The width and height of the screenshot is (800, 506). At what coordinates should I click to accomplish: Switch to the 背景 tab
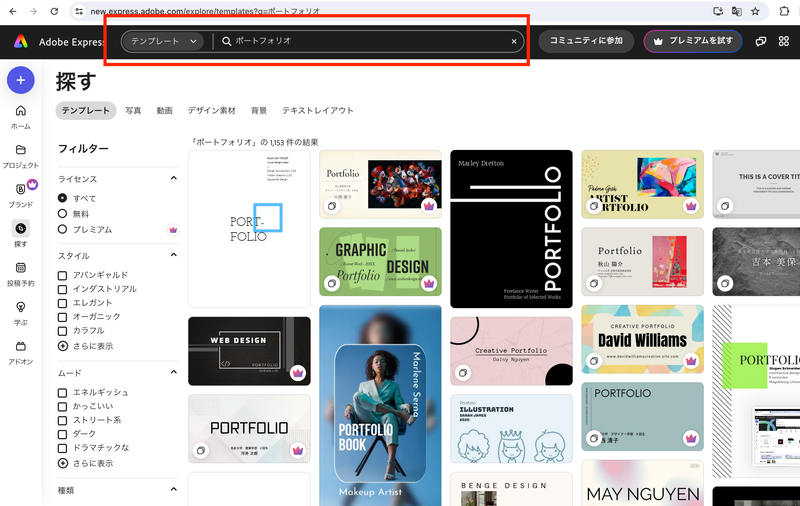click(x=259, y=111)
